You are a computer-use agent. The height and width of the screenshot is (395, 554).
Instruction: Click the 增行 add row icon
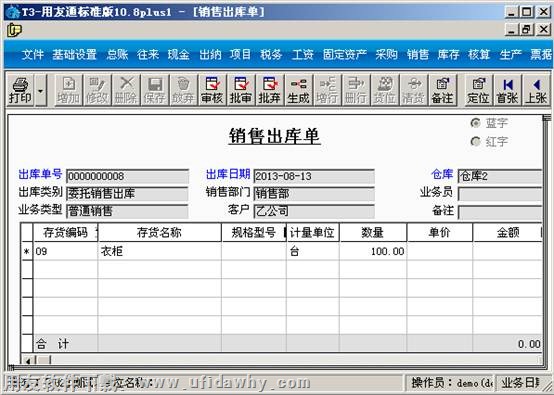[327, 90]
